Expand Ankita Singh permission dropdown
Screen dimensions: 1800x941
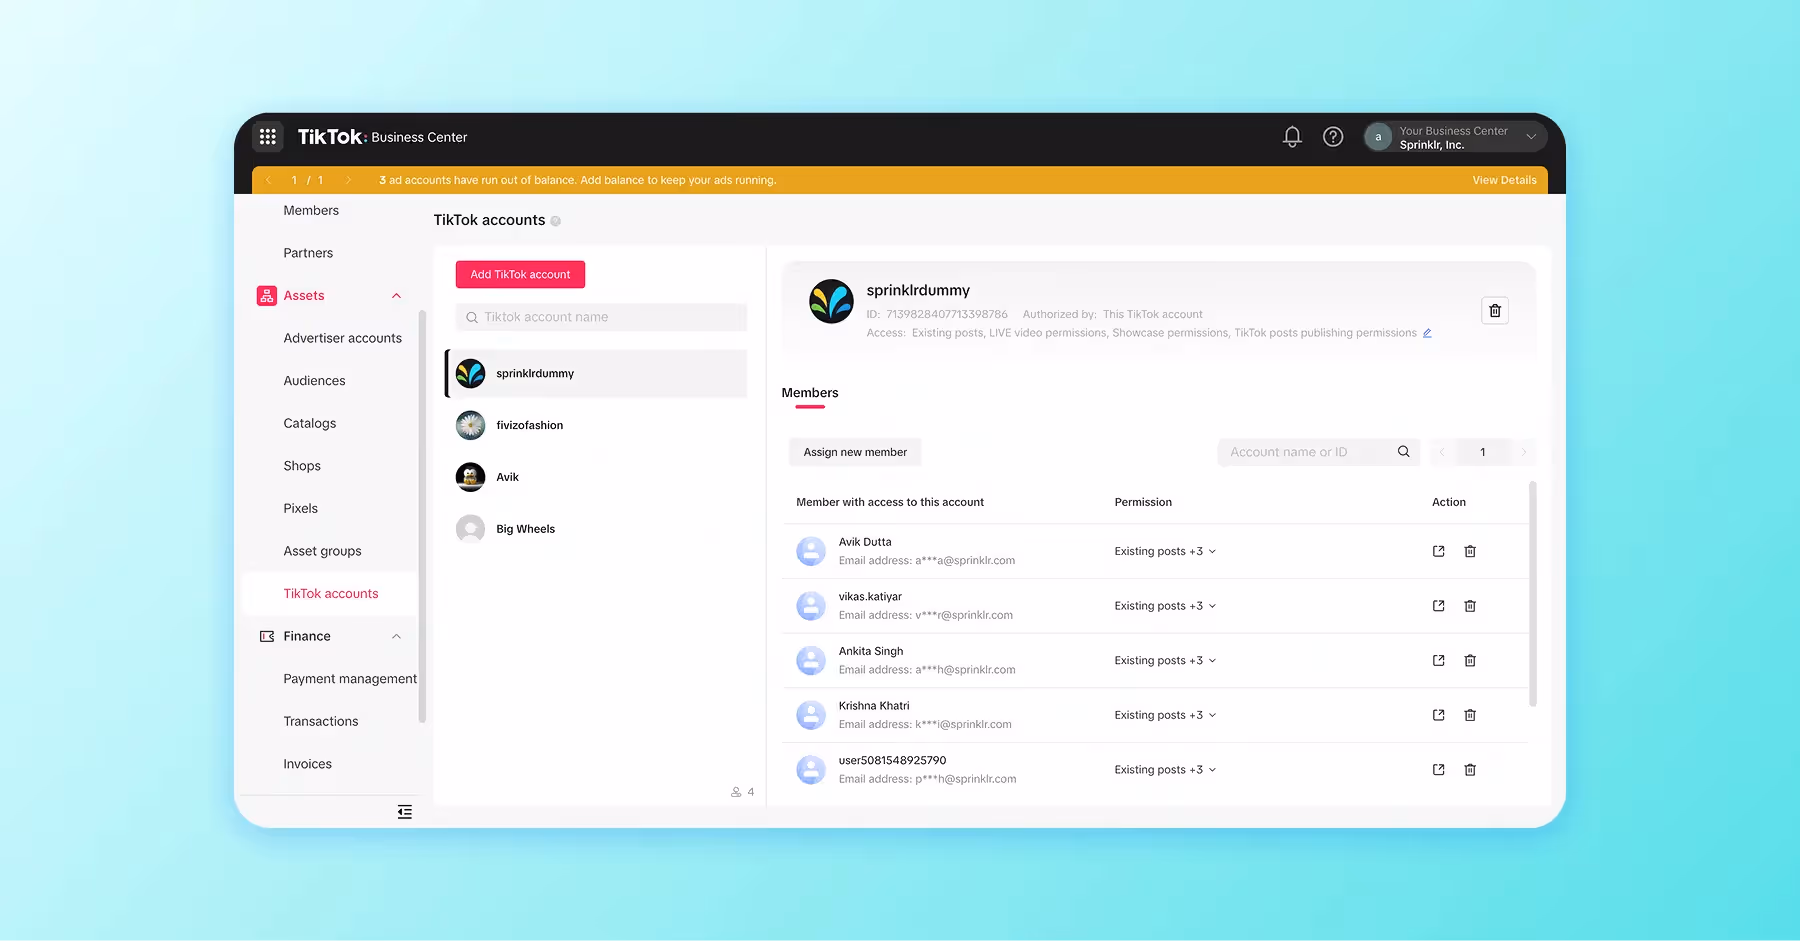1165,661
